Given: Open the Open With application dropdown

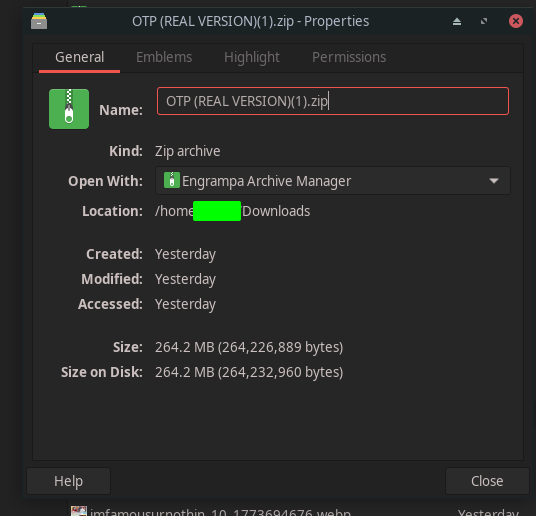Looking at the screenshot, I should 333,181.
